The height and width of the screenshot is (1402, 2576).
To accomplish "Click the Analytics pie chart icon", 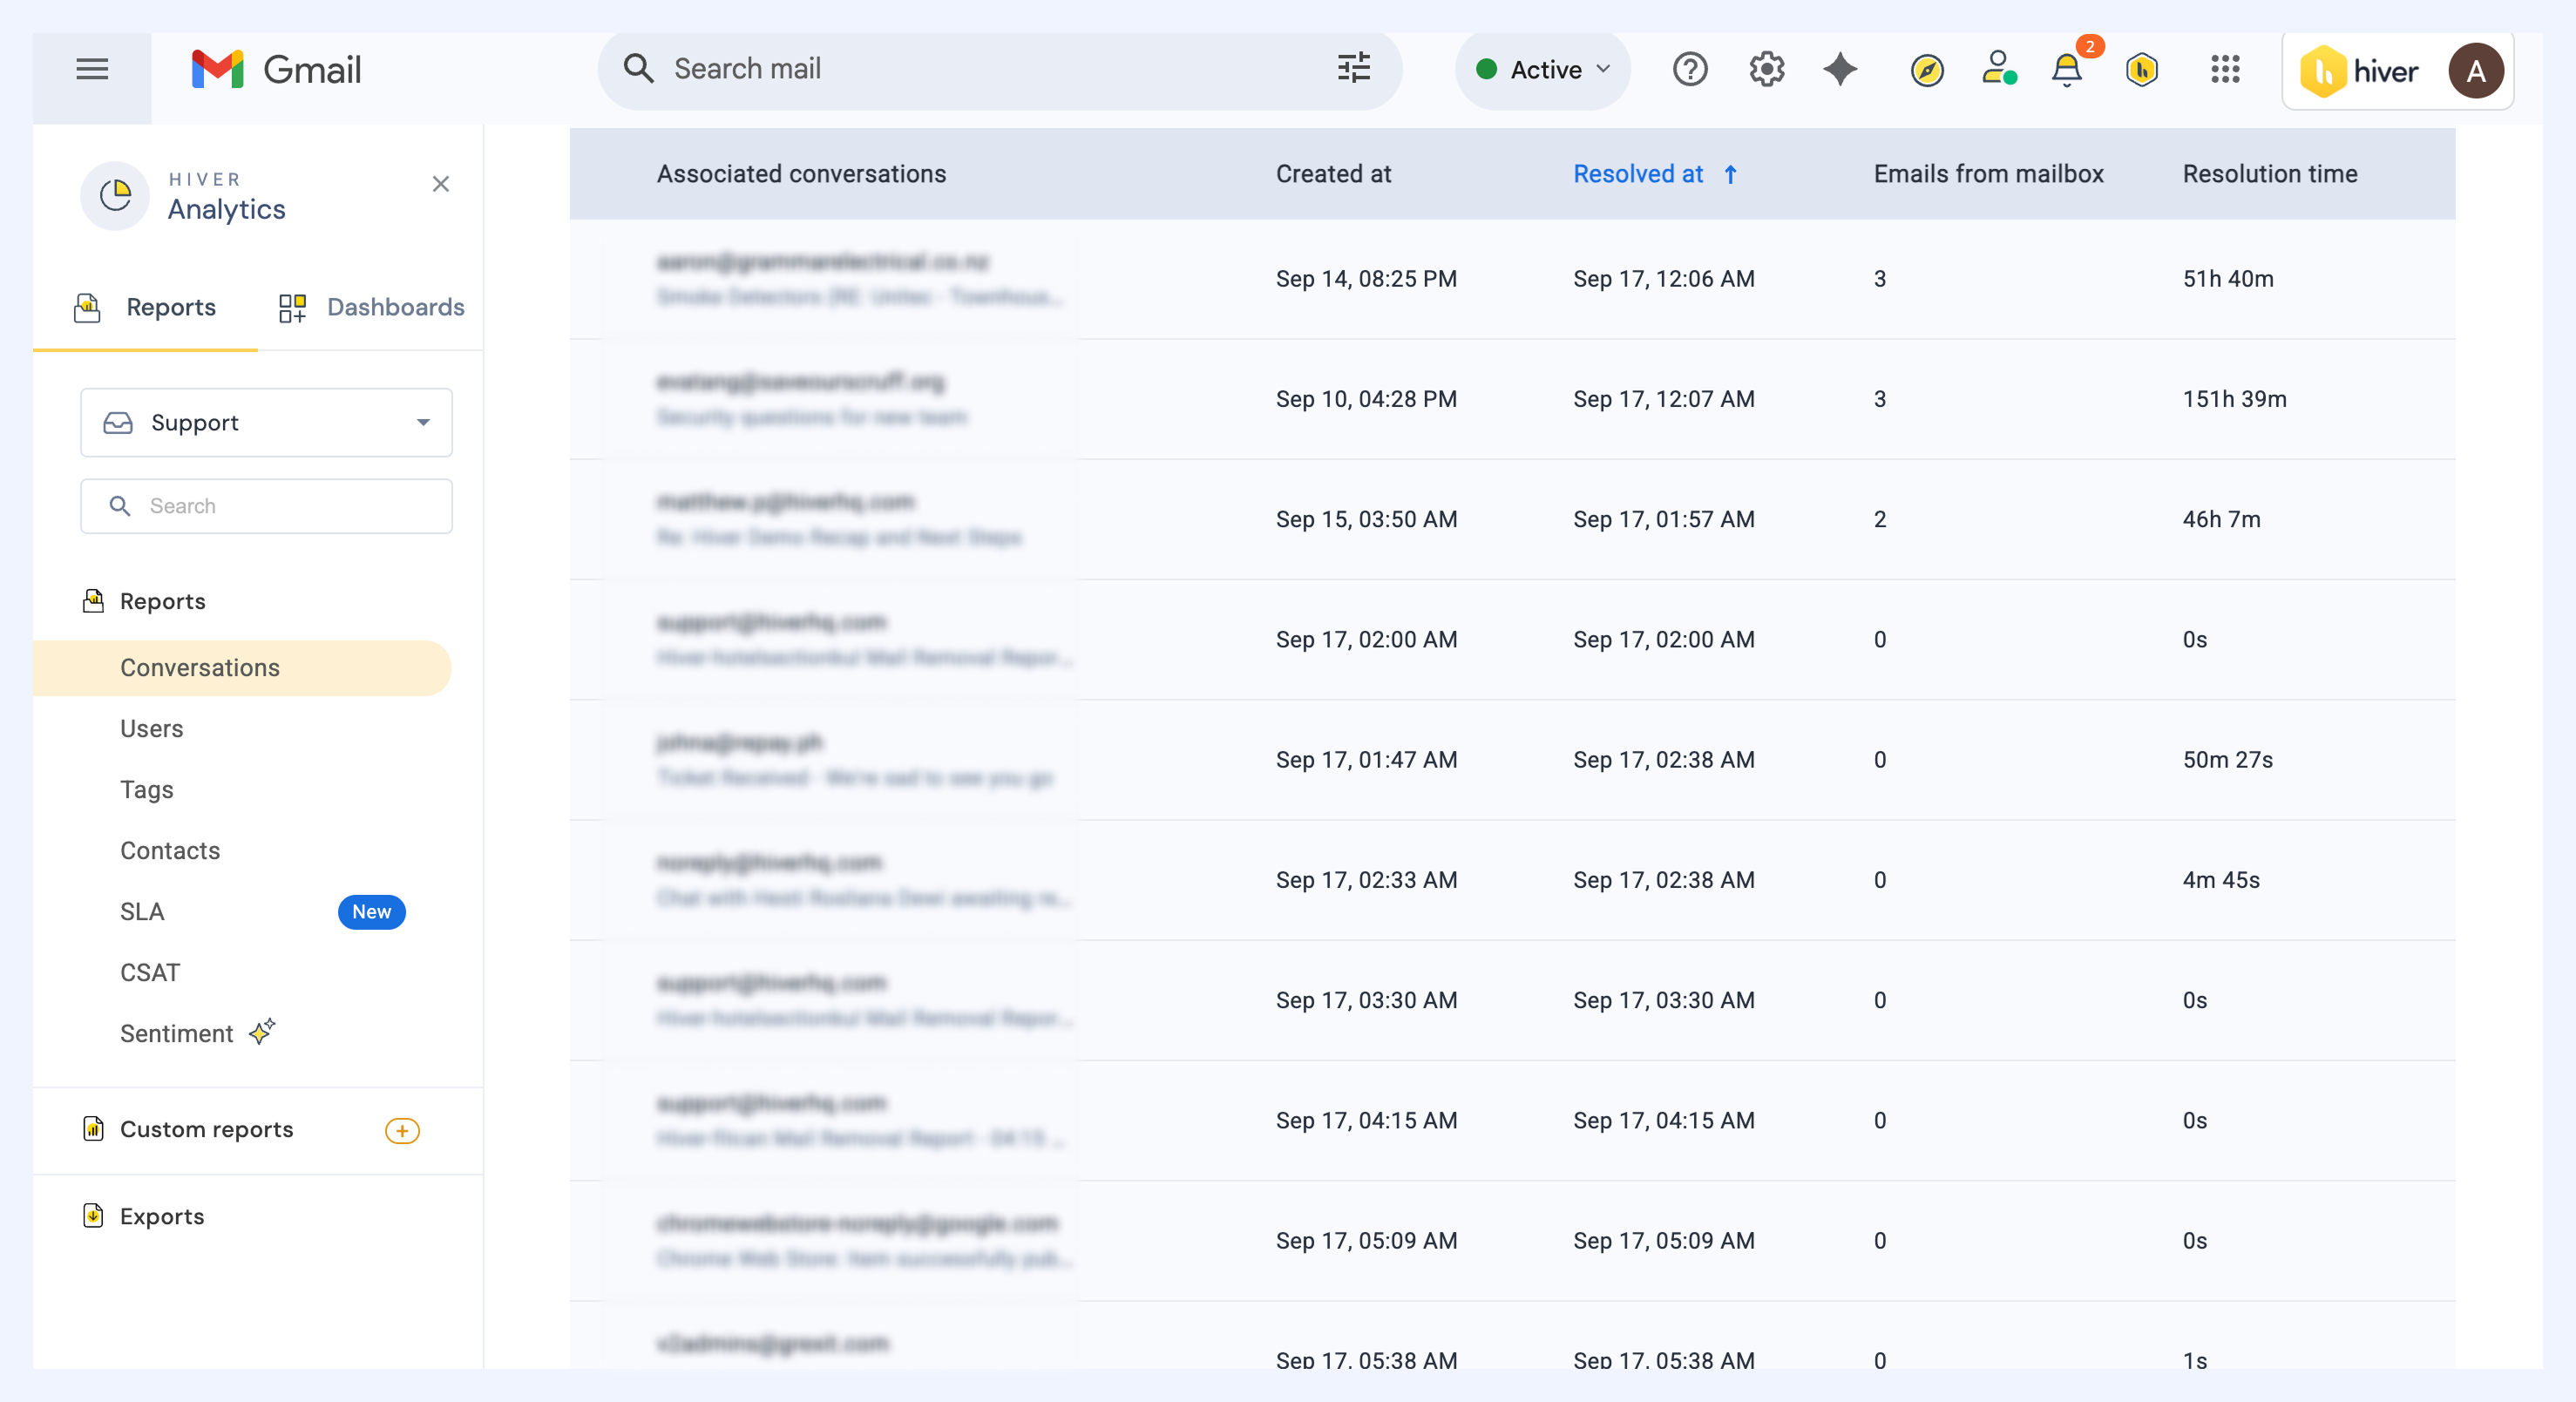I will [x=115, y=195].
